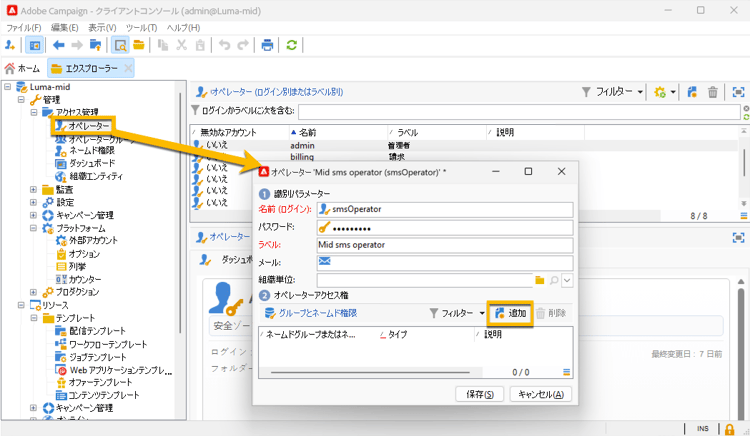Click the home display icon in main toolbar
750x436 pixels.
[x=34, y=45]
